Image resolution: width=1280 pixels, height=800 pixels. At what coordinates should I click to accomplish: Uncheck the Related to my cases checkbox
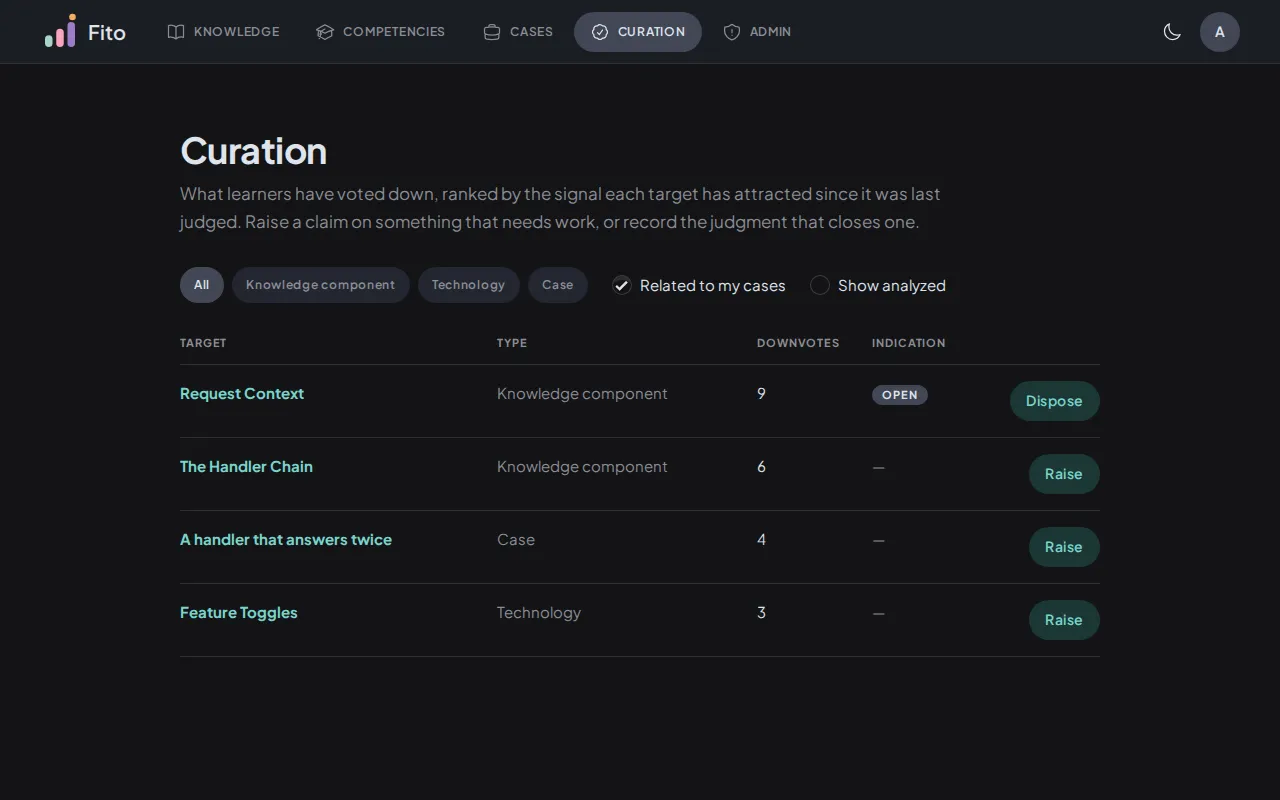click(x=622, y=285)
